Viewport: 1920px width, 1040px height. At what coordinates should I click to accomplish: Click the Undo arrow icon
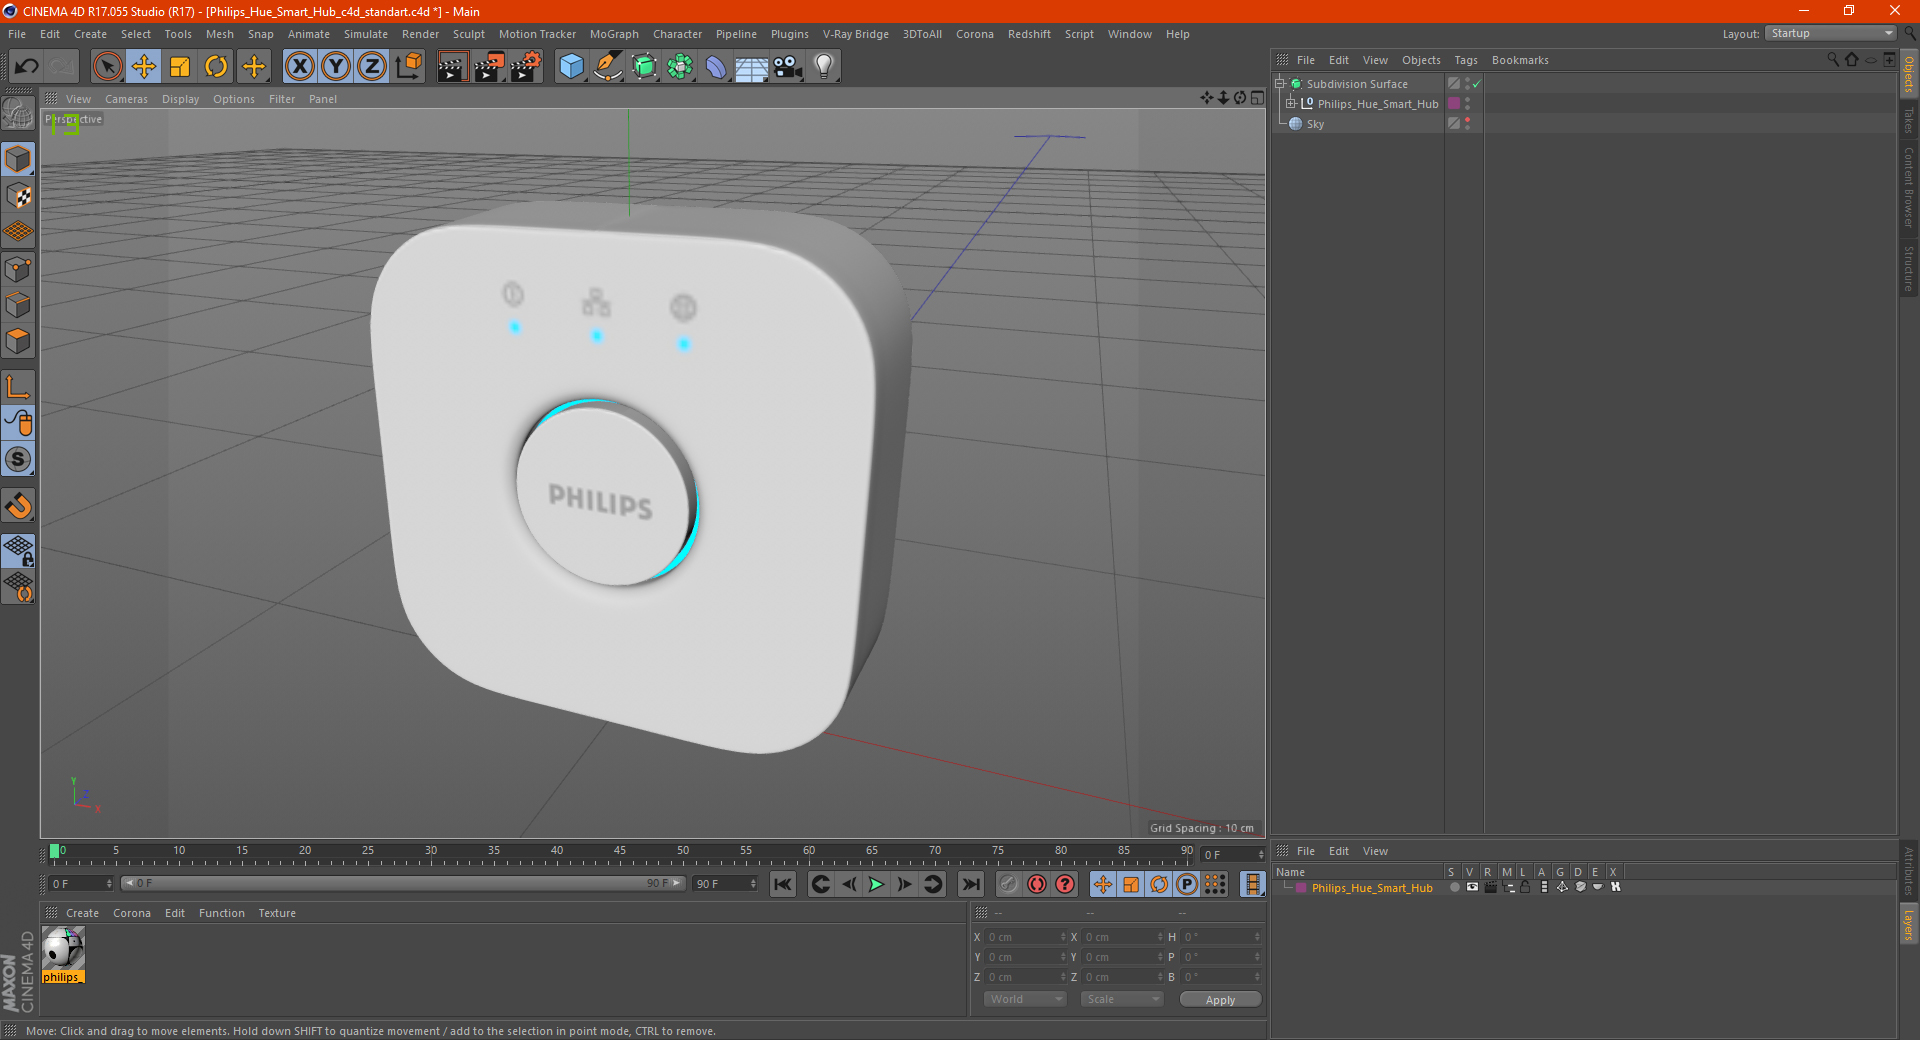pyautogui.click(x=27, y=67)
